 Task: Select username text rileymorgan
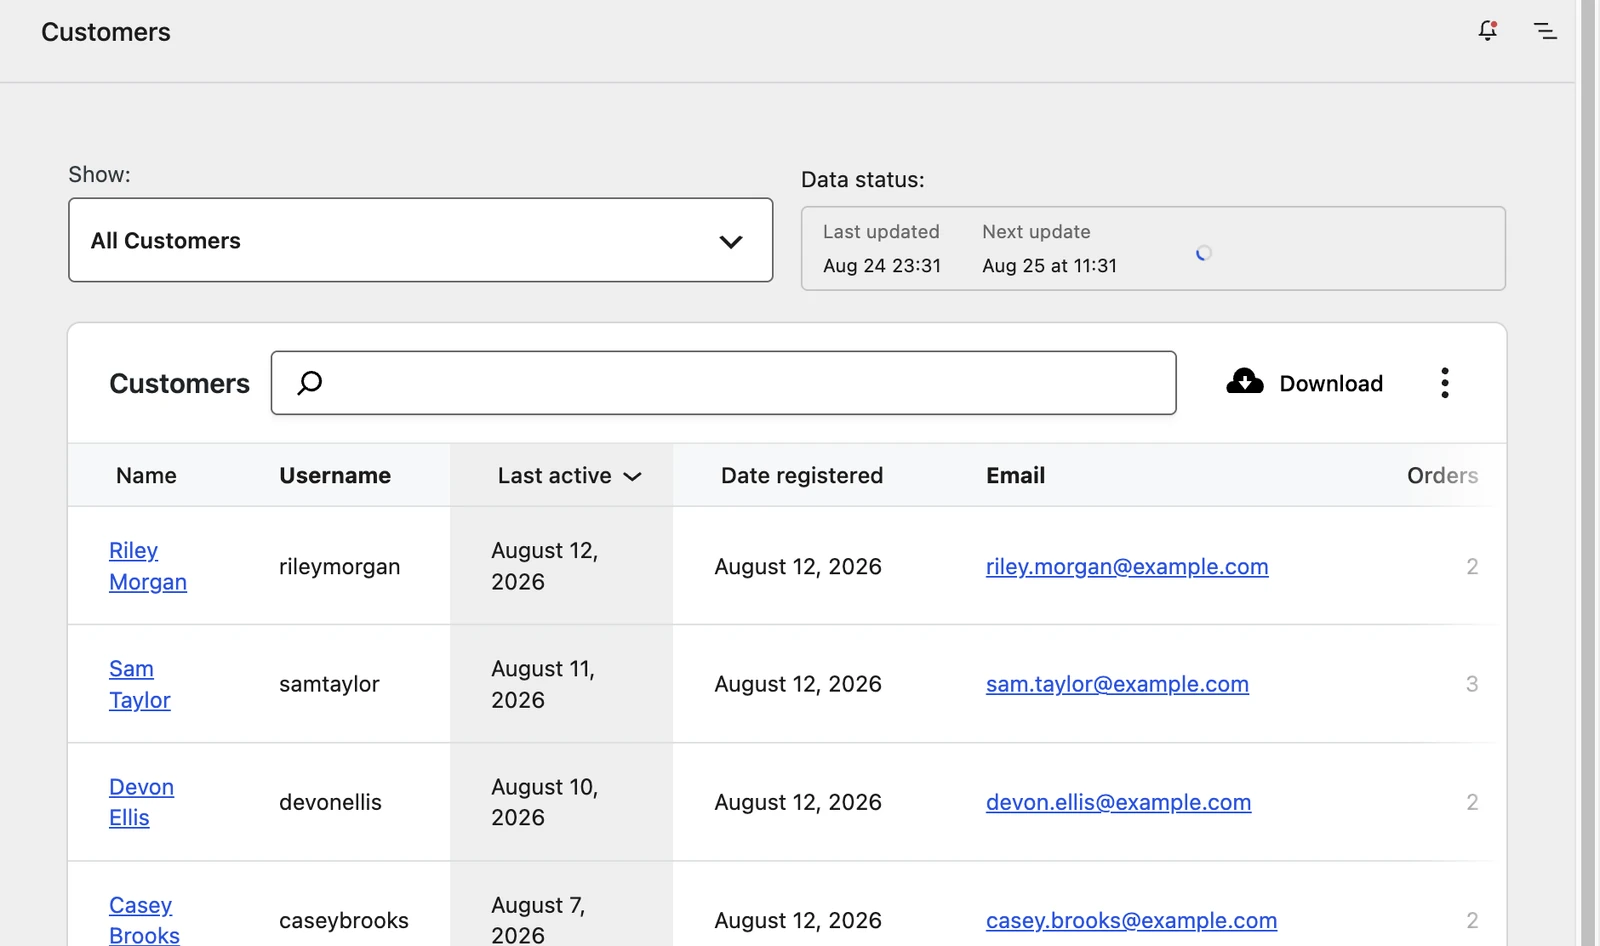pos(339,567)
